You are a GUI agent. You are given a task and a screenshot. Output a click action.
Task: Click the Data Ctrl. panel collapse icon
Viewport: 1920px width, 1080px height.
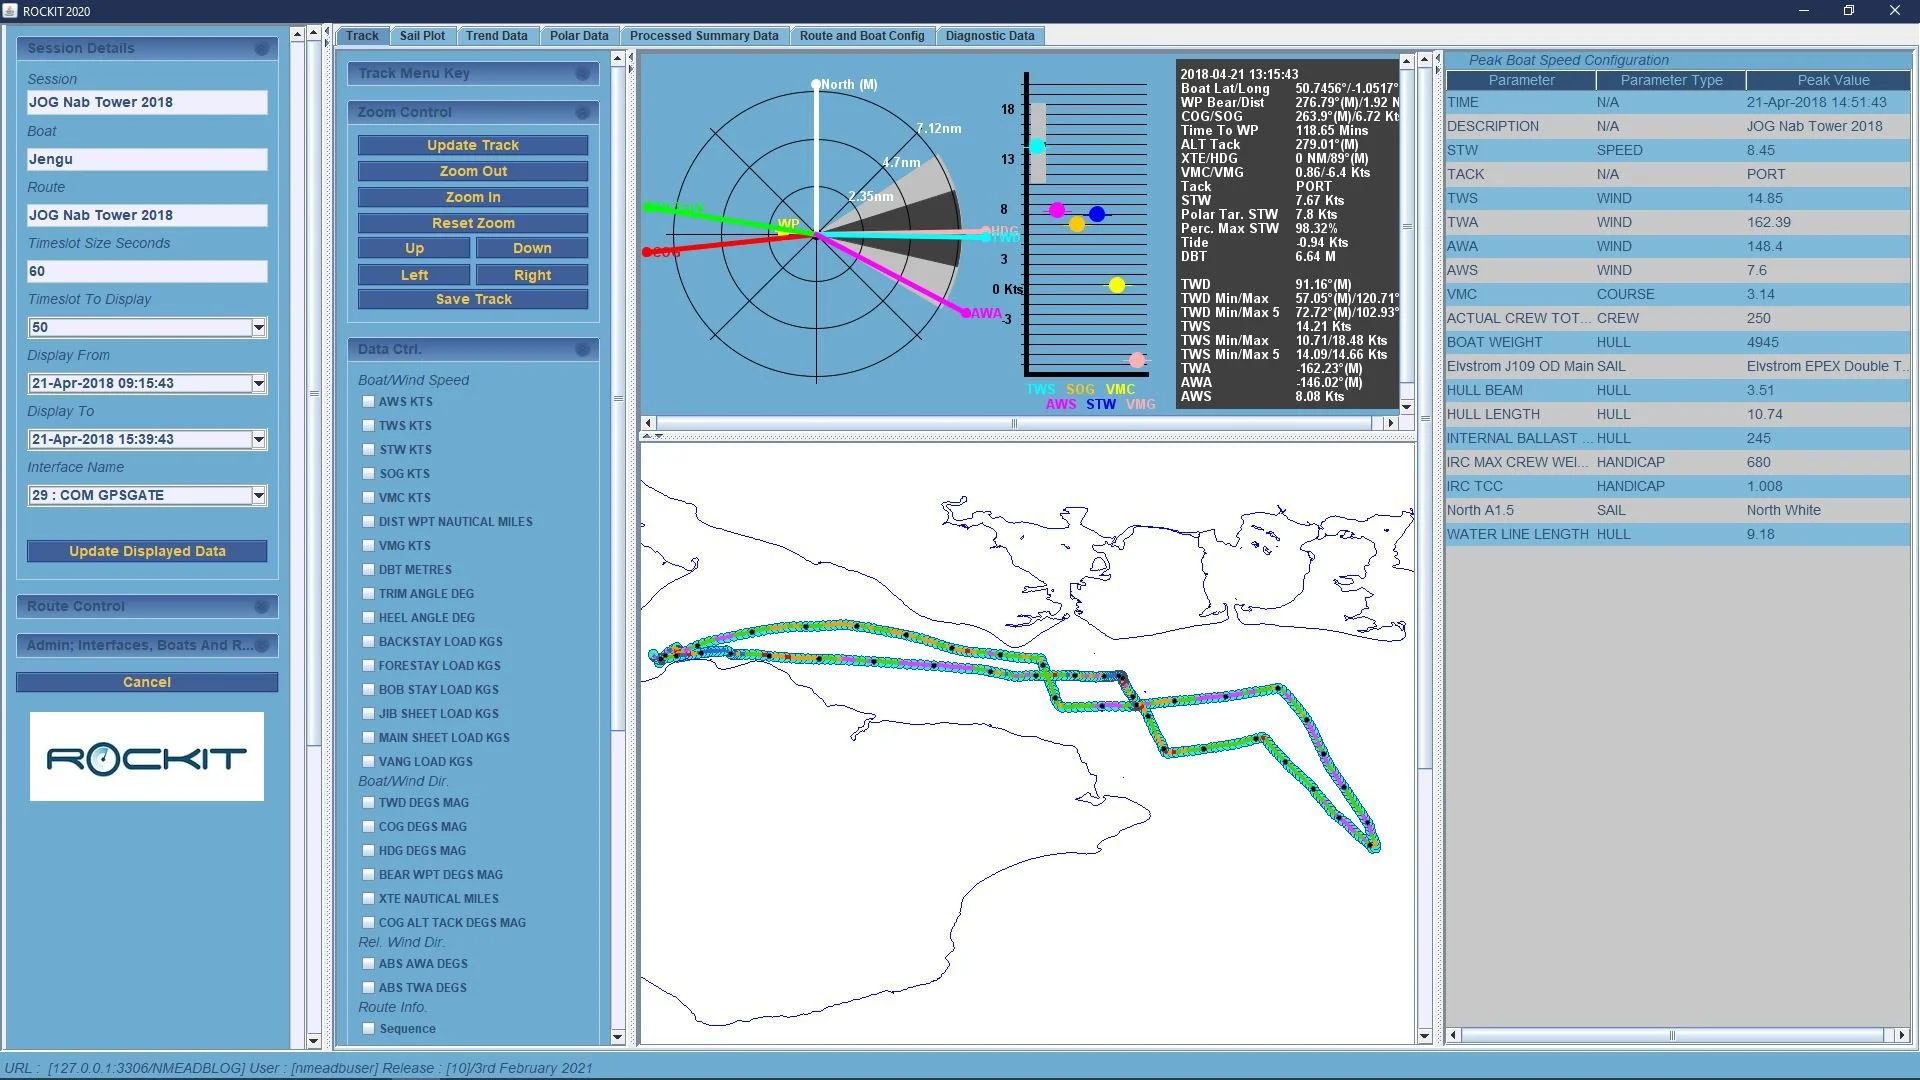click(582, 349)
